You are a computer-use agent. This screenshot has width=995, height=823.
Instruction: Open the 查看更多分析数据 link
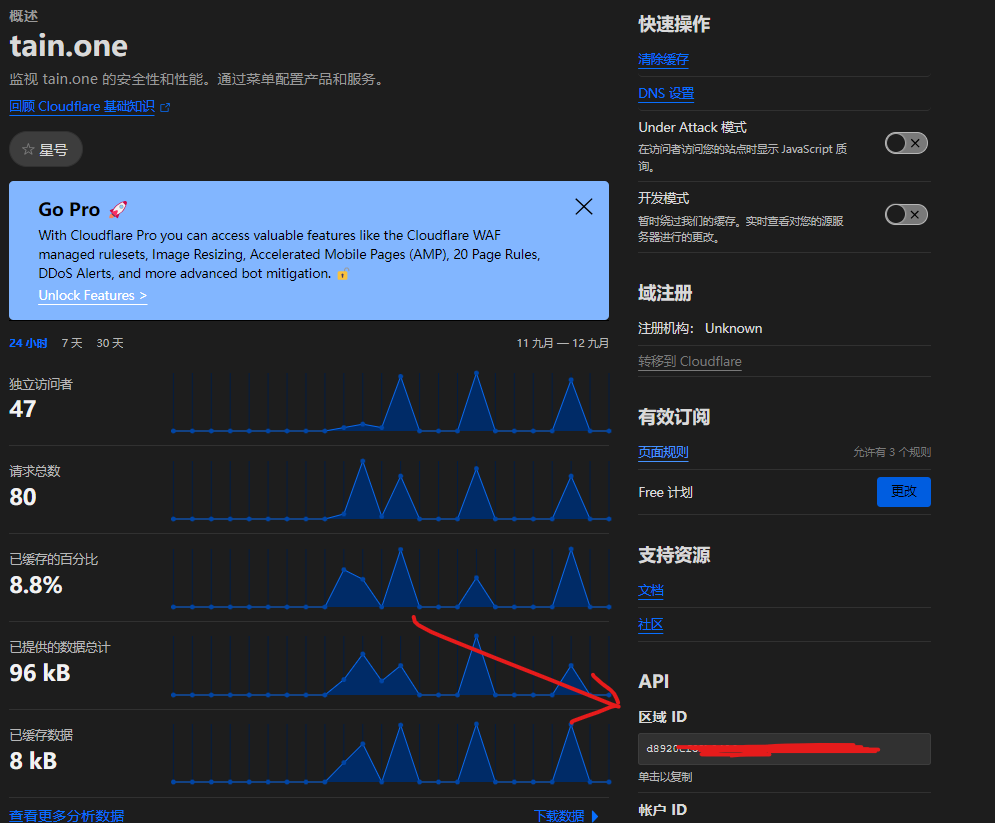tap(67, 815)
